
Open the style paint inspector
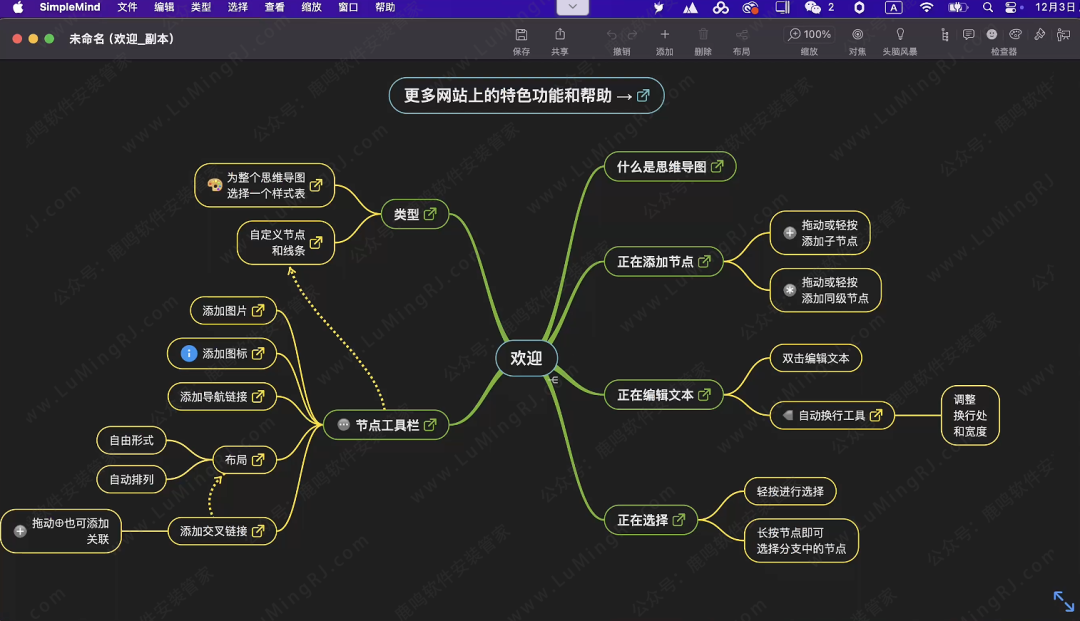pyautogui.click(x=1039, y=33)
